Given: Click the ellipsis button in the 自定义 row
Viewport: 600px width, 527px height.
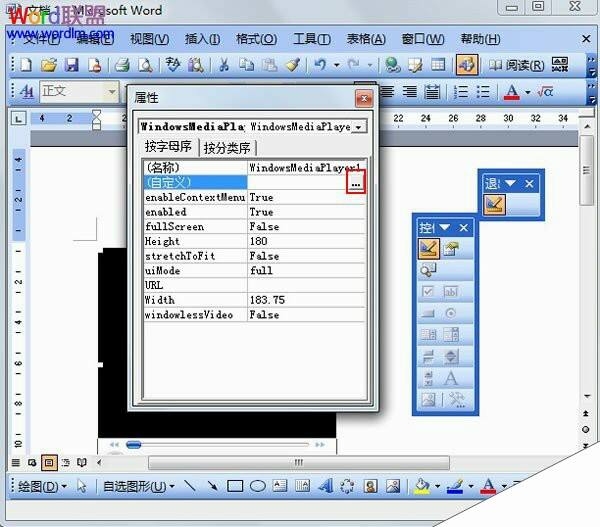Looking at the screenshot, I should (356, 183).
